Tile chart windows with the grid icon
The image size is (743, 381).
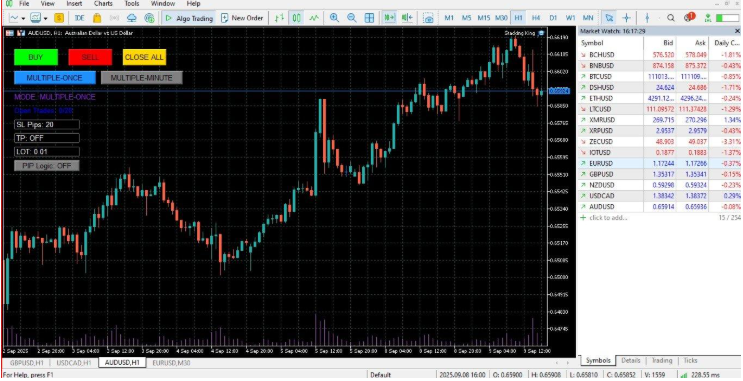click(369, 18)
